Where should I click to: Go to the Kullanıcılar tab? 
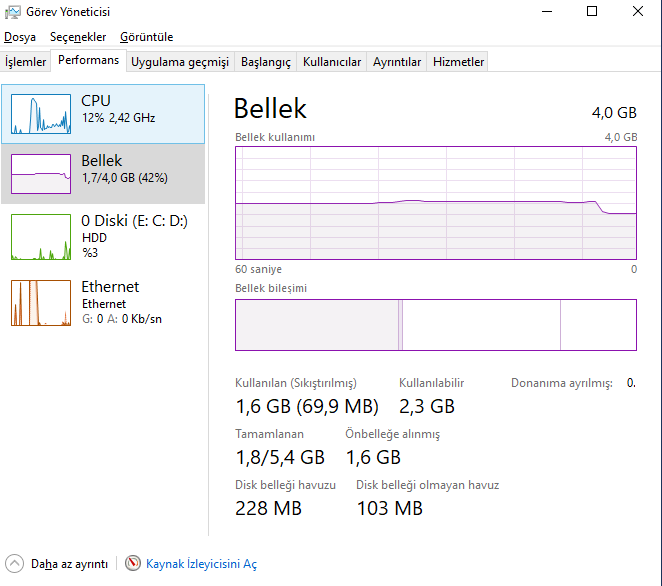pos(332,62)
